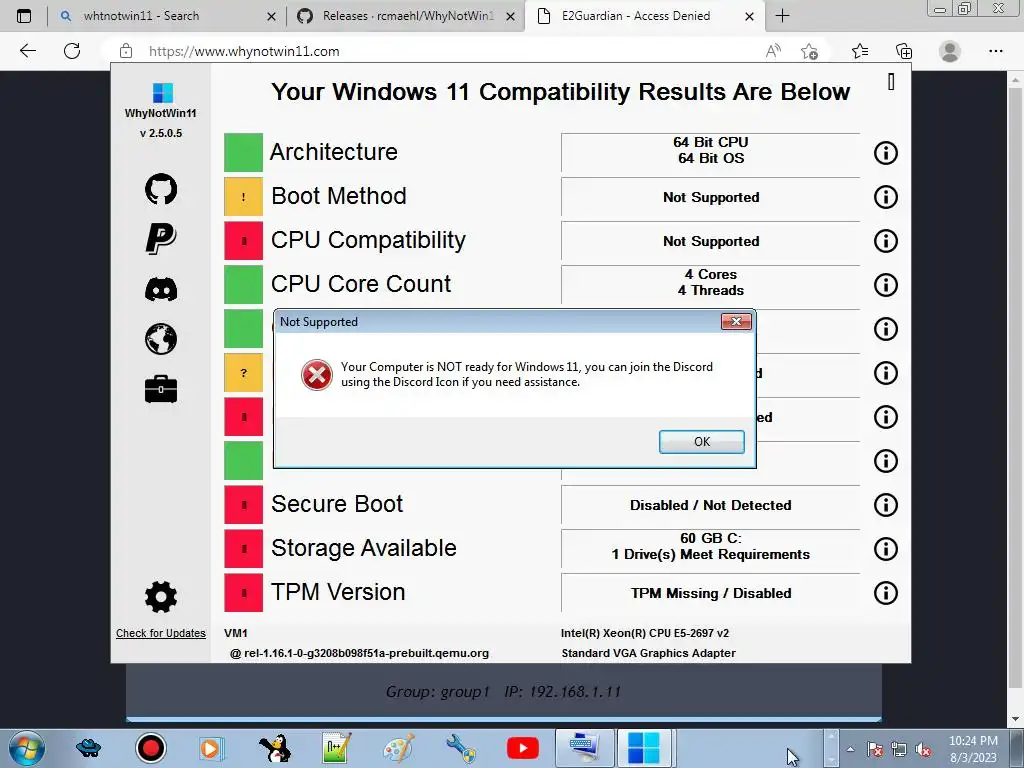Open the Discord icon in sidebar

click(161, 289)
